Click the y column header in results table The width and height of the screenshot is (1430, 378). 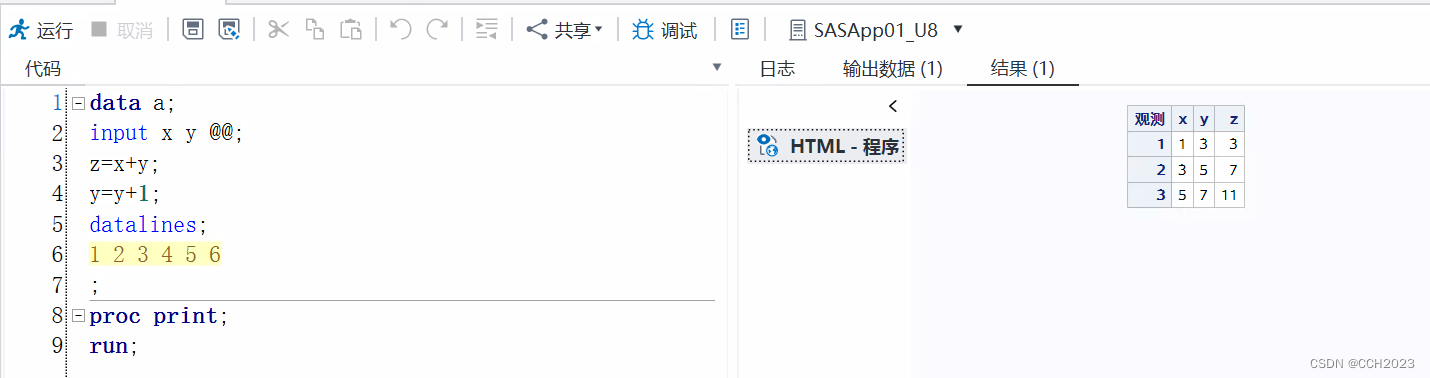pos(1204,119)
